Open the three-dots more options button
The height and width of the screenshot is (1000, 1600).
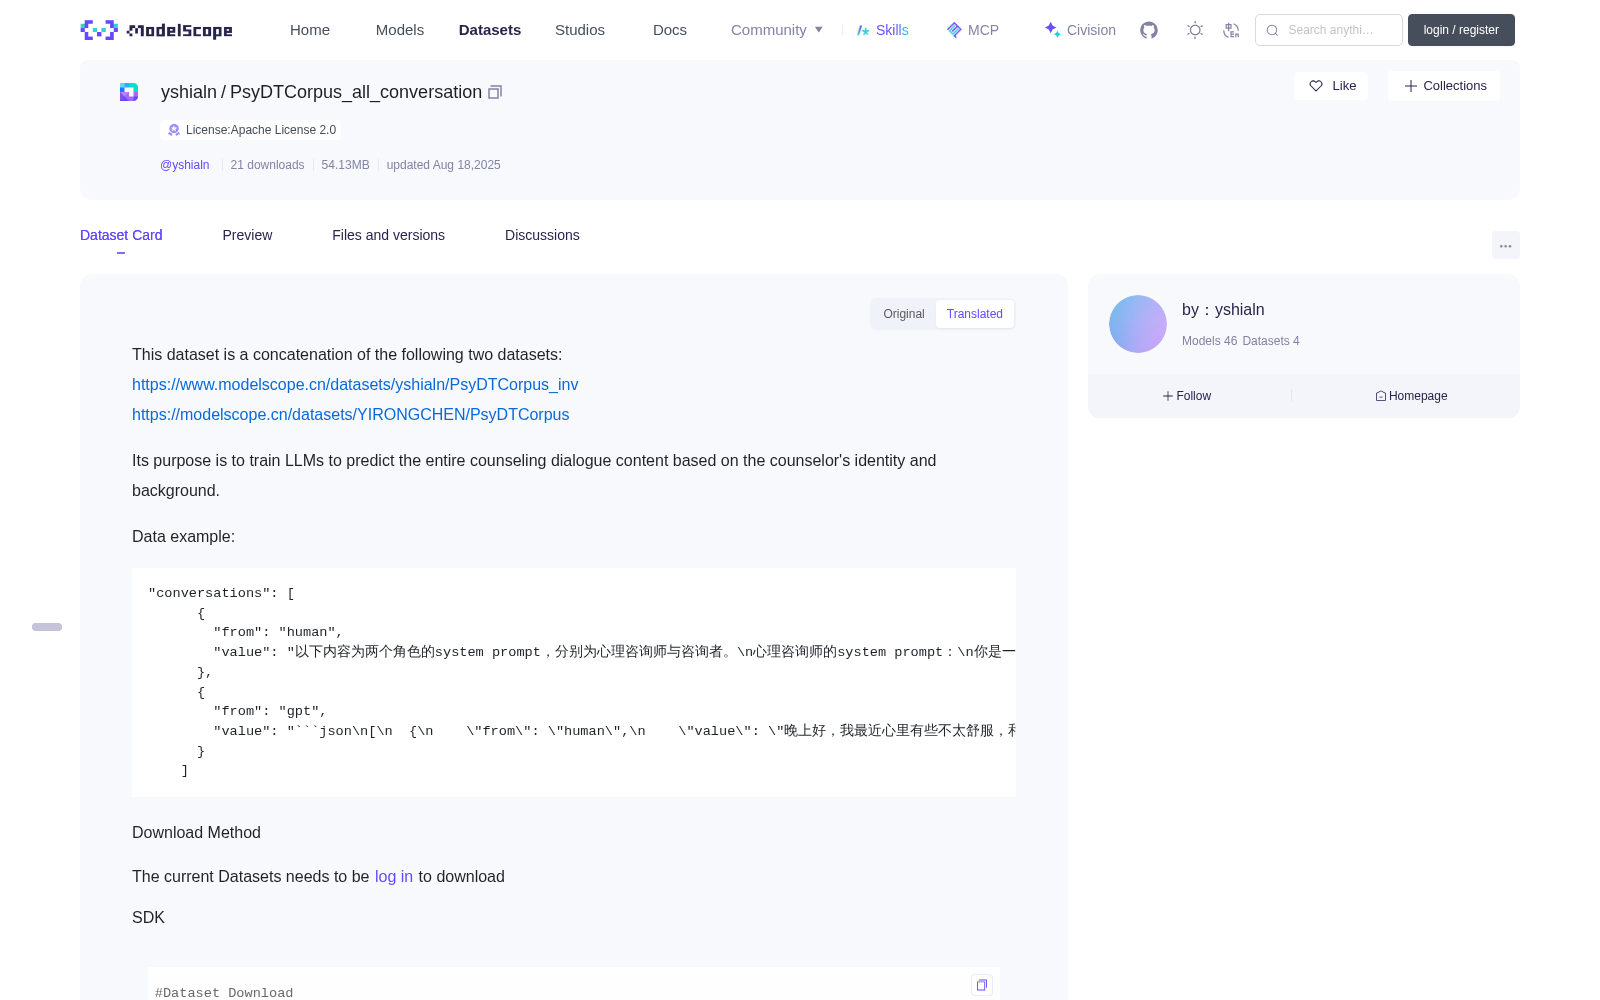coord(1506,245)
